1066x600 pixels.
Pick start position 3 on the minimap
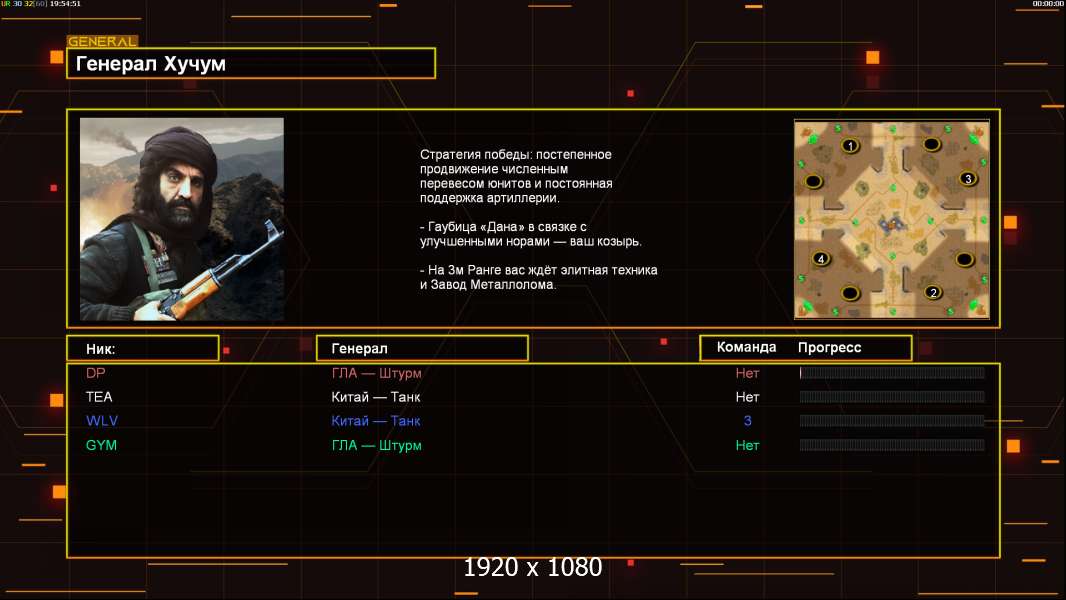click(x=967, y=179)
